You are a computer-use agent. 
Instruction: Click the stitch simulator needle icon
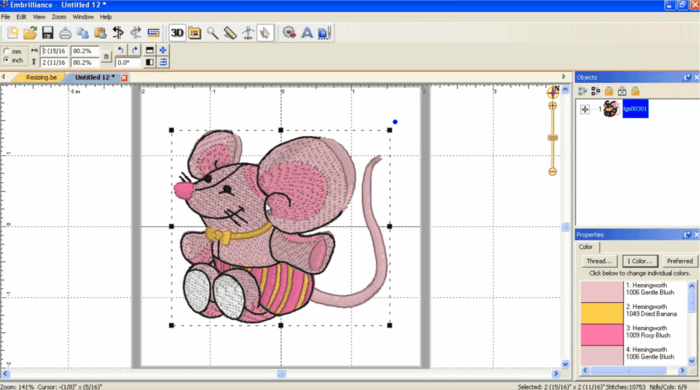[x=248, y=33]
